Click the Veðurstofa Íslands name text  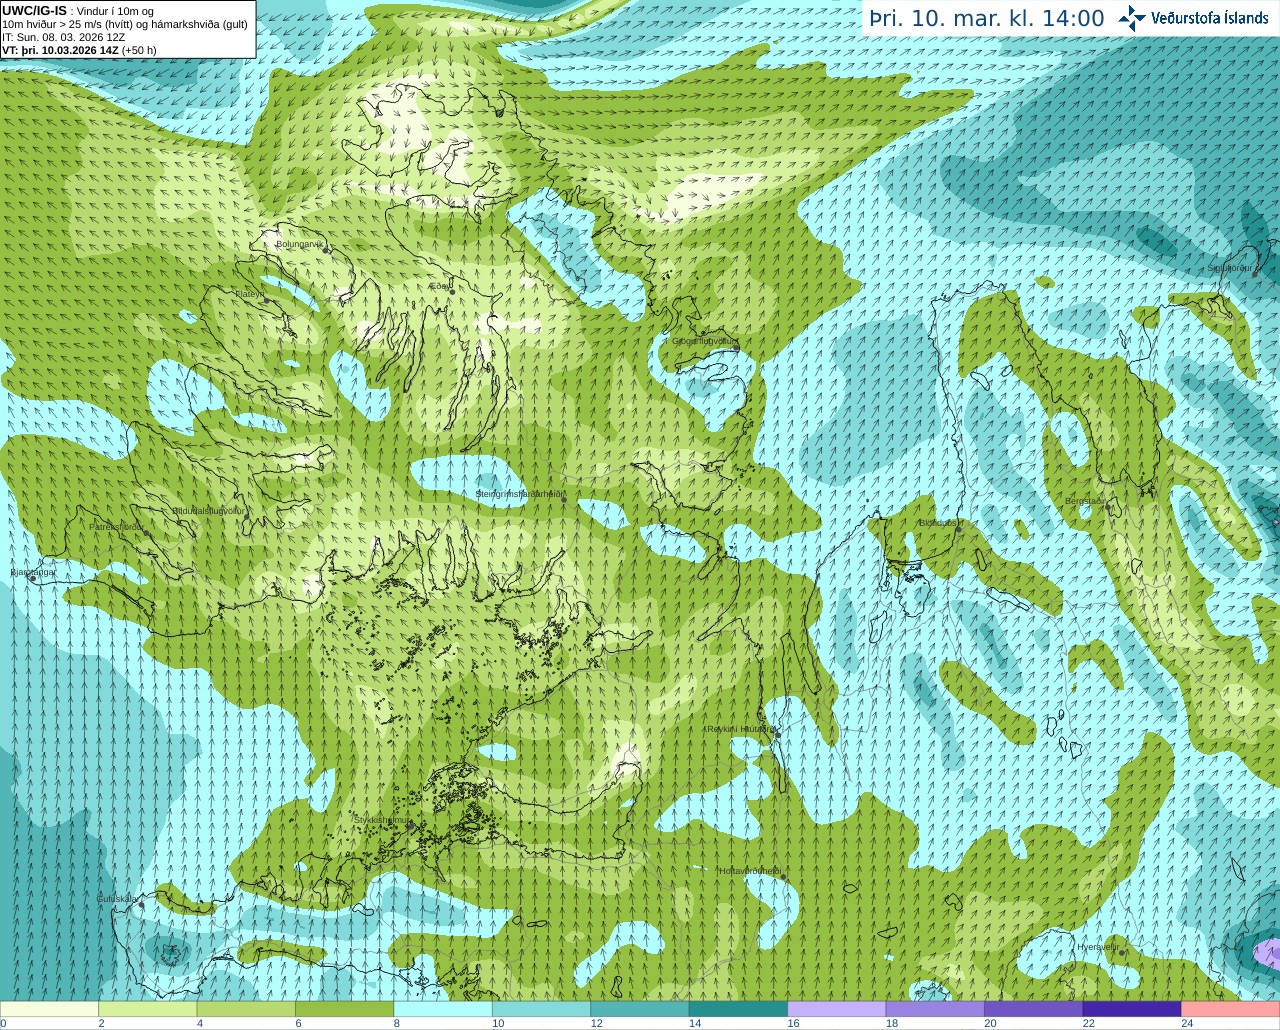1209,18
